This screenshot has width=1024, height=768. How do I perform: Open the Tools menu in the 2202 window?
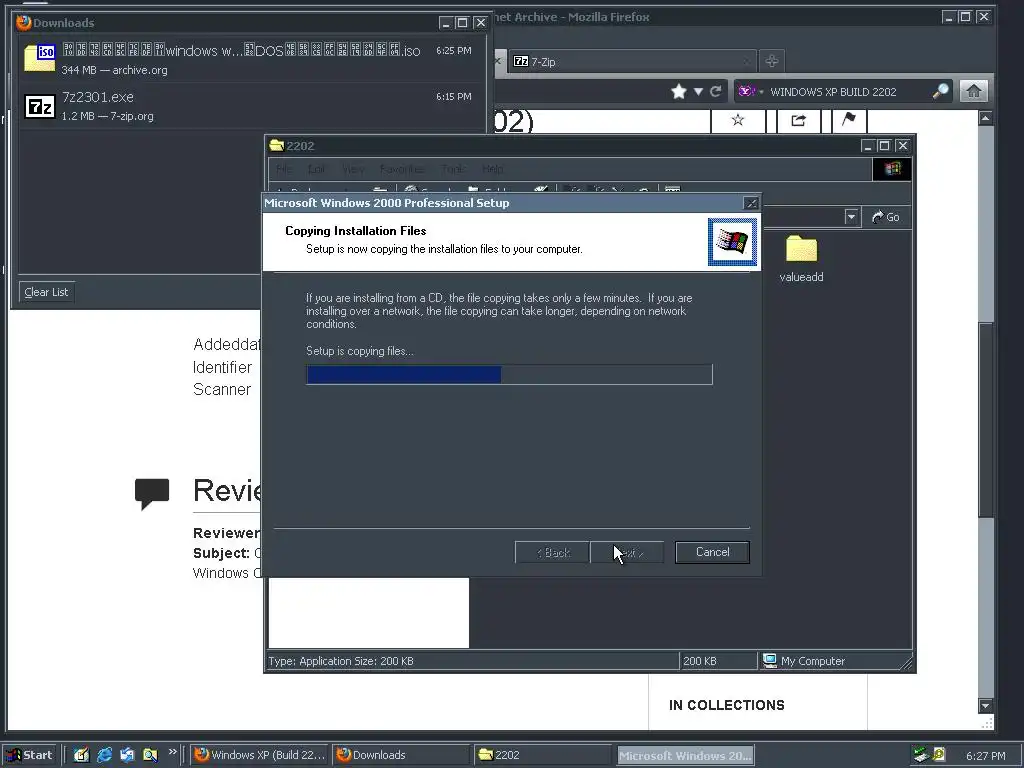click(453, 169)
